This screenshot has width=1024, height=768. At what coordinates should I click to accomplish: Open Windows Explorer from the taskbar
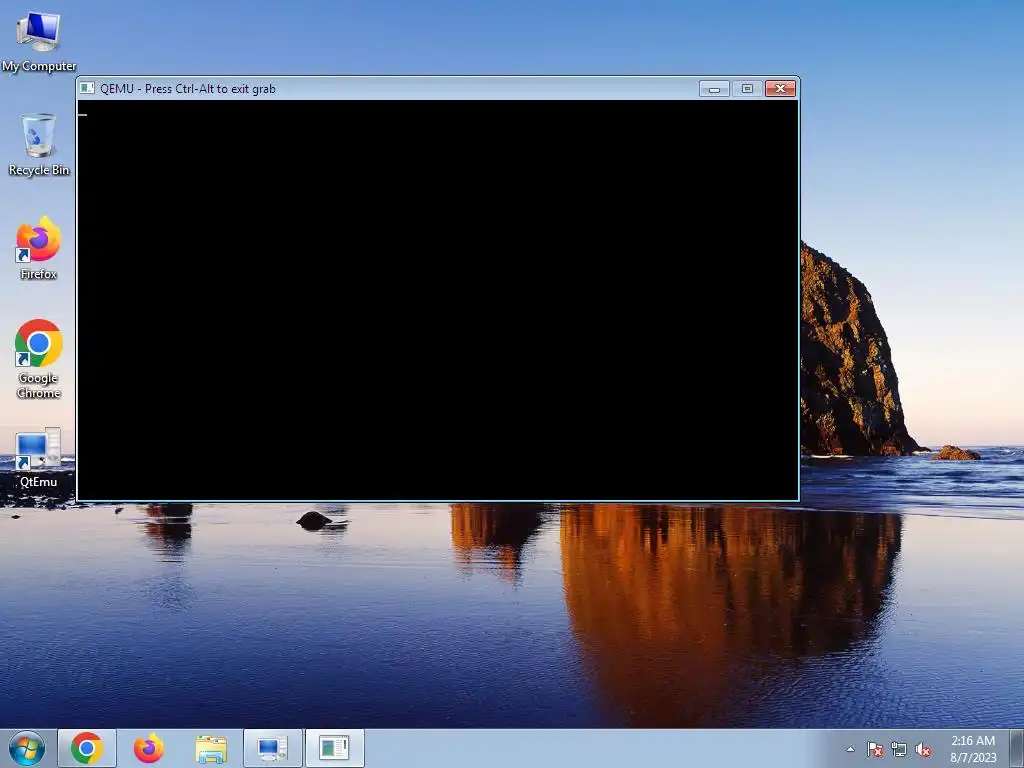(211, 748)
